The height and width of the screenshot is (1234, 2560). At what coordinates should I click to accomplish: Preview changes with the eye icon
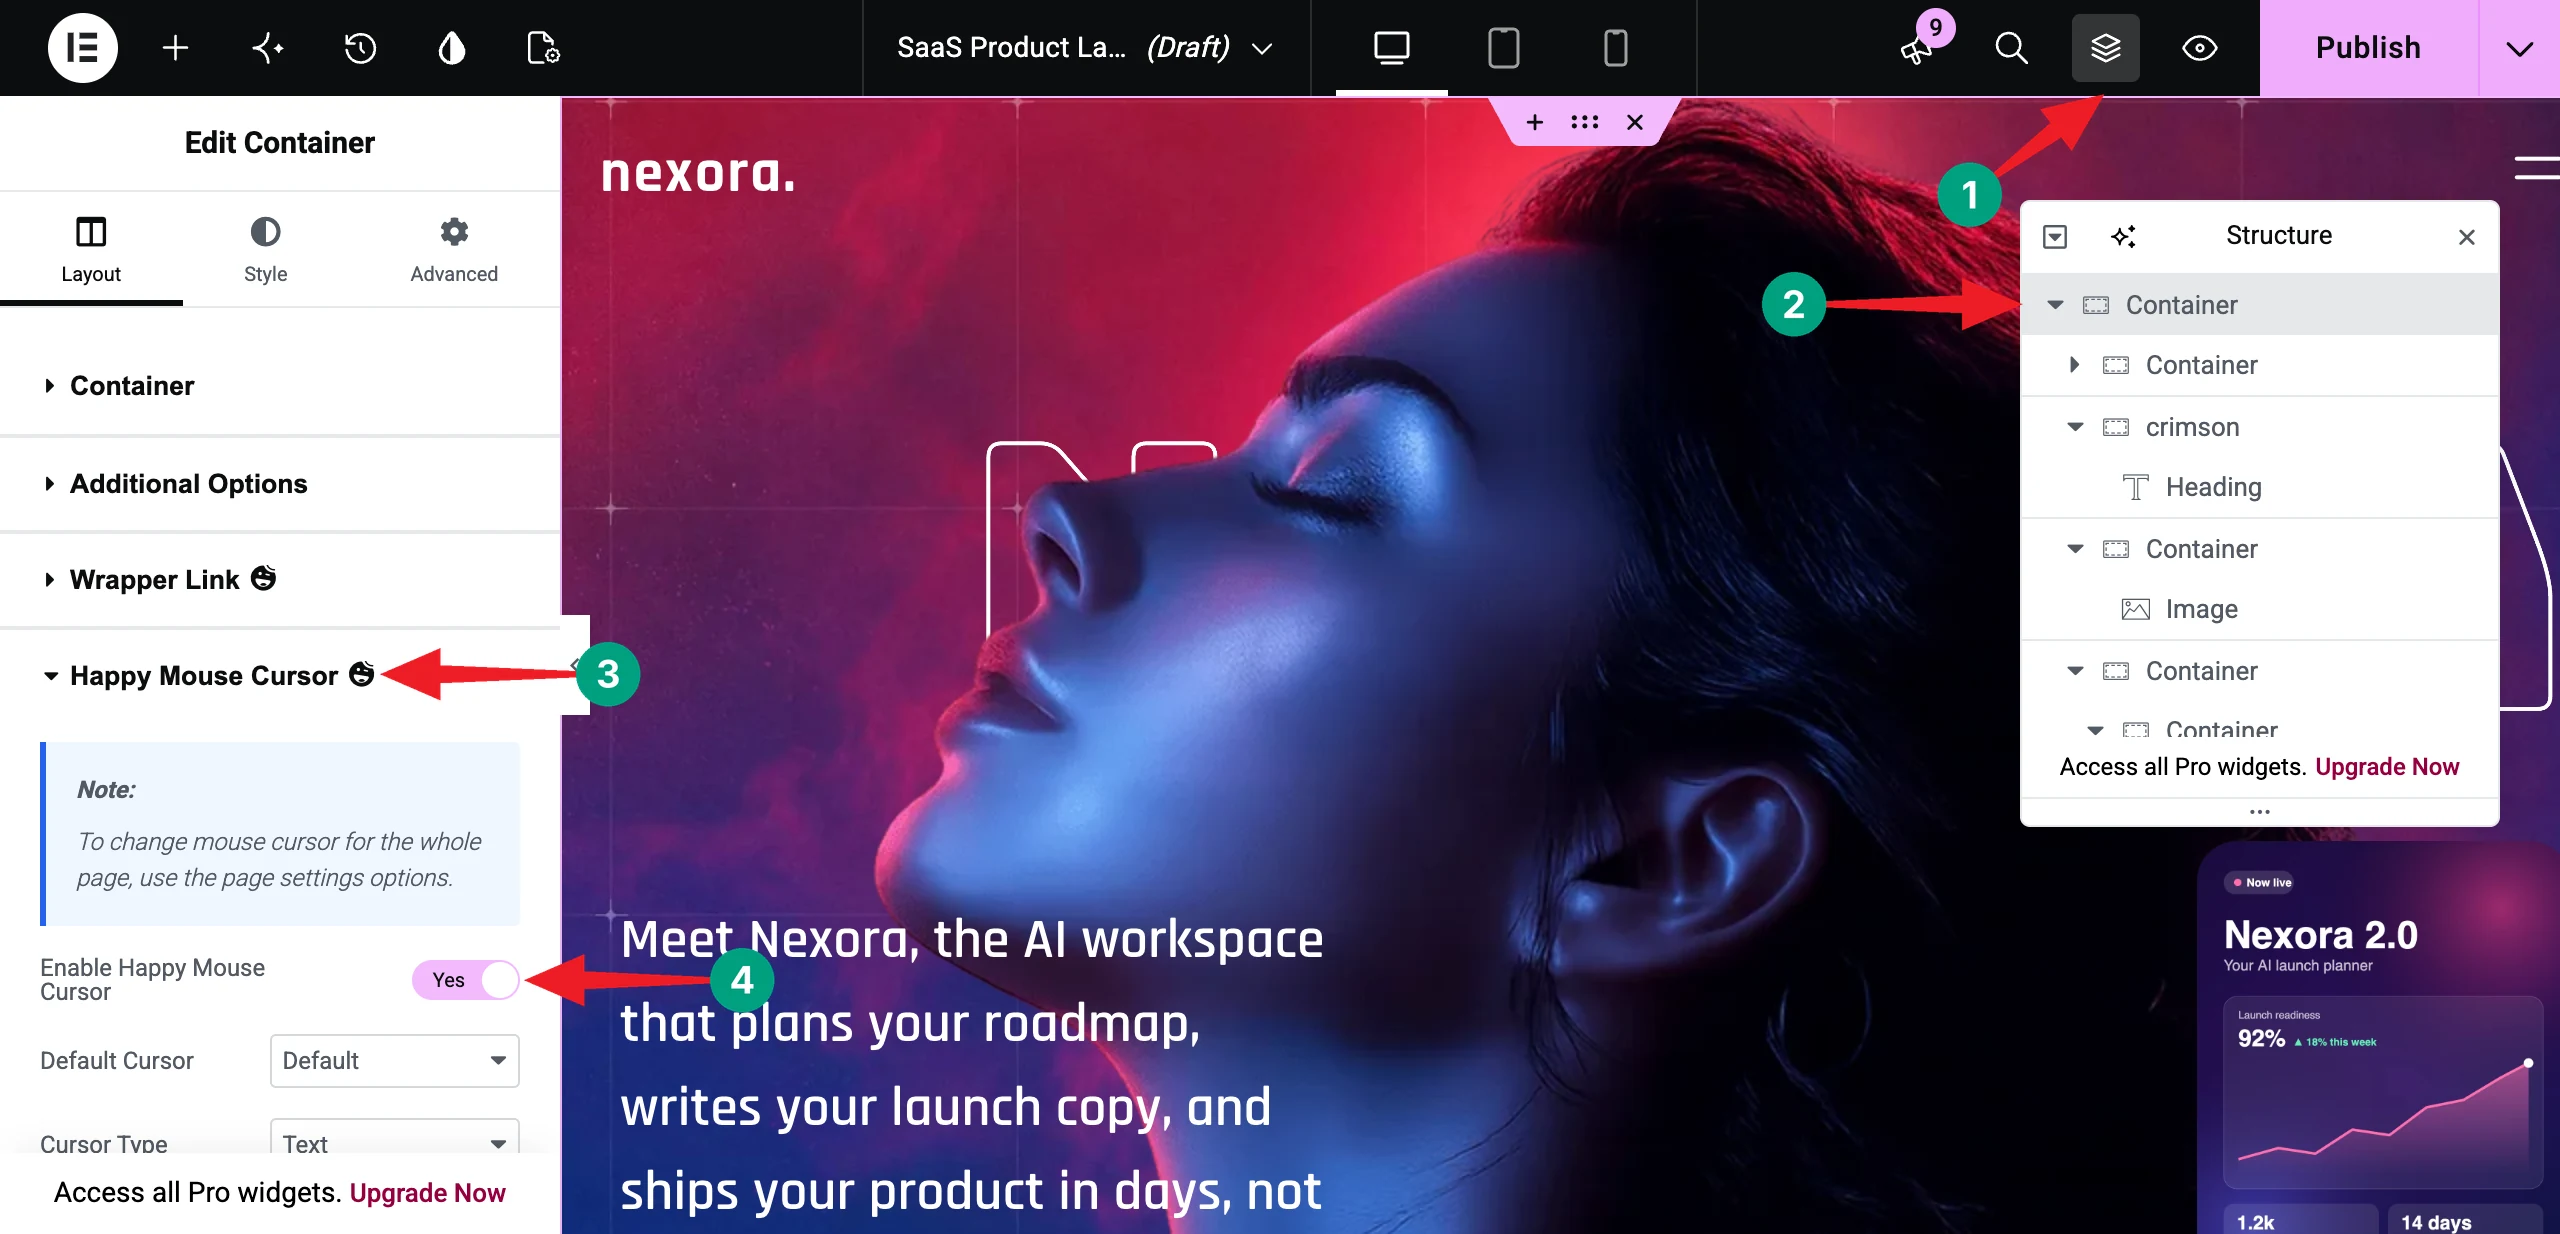(2199, 47)
